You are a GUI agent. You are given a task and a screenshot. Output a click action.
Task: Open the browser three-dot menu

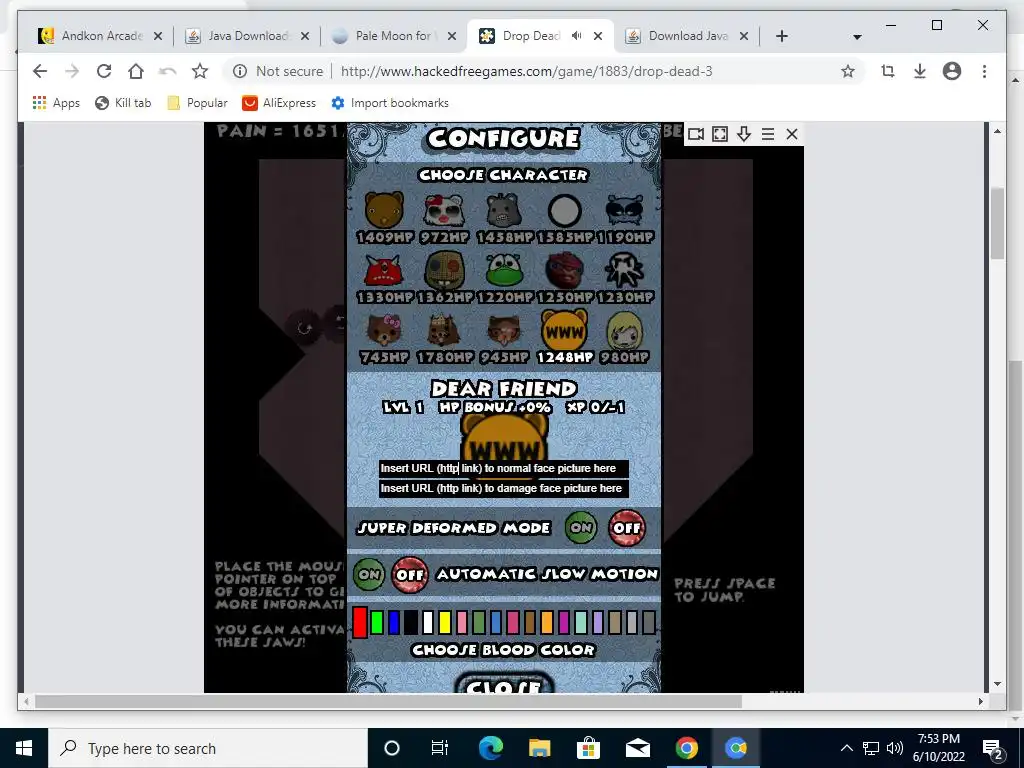click(x=984, y=71)
